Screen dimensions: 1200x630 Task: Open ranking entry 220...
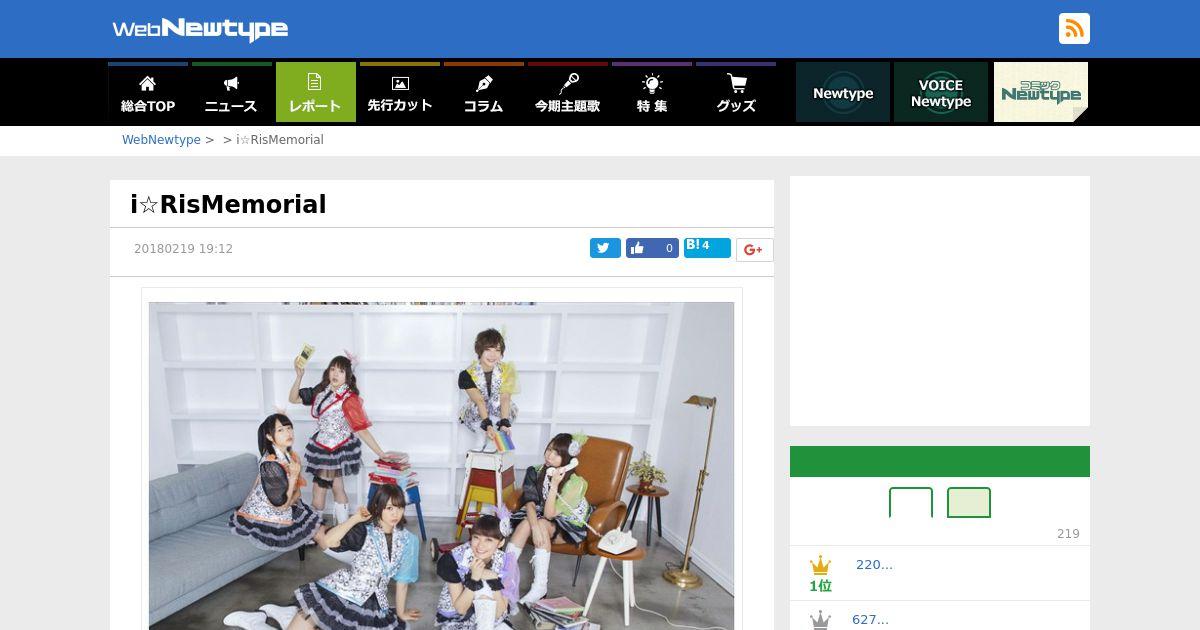pyautogui.click(x=874, y=565)
